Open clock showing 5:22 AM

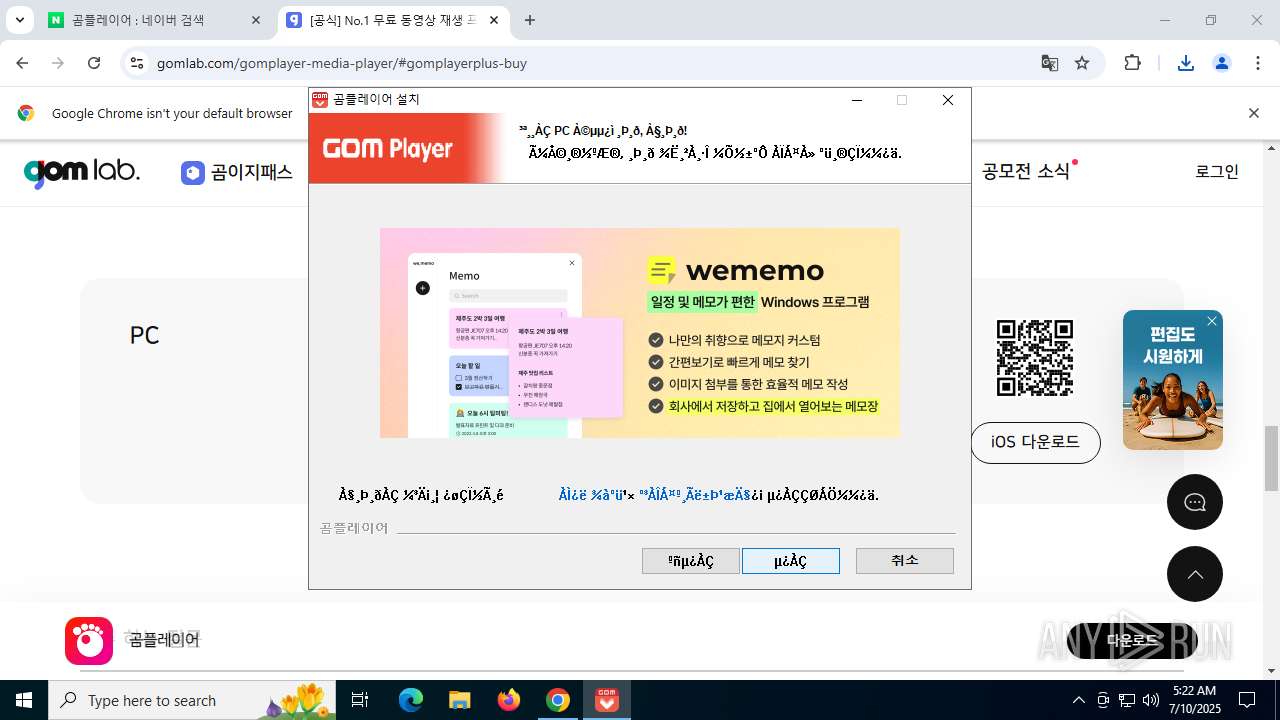(x=1194, y=700)
